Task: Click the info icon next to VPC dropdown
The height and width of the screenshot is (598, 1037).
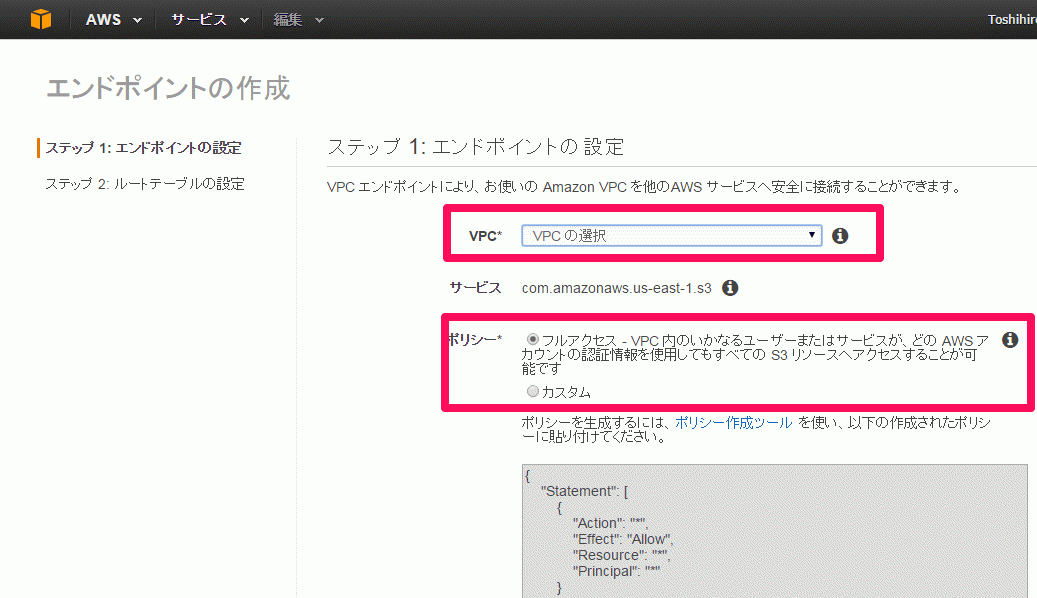Action: point(840,235)
